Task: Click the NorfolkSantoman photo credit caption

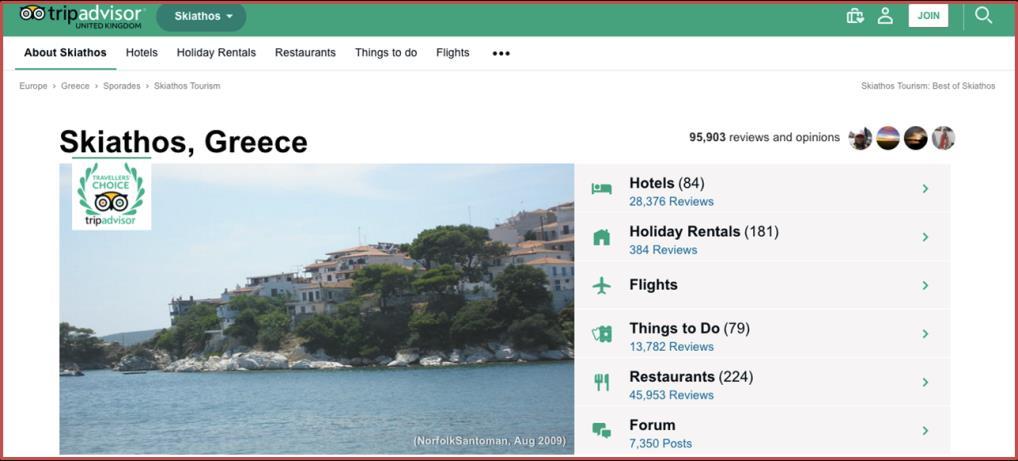Action: [490, 442]
